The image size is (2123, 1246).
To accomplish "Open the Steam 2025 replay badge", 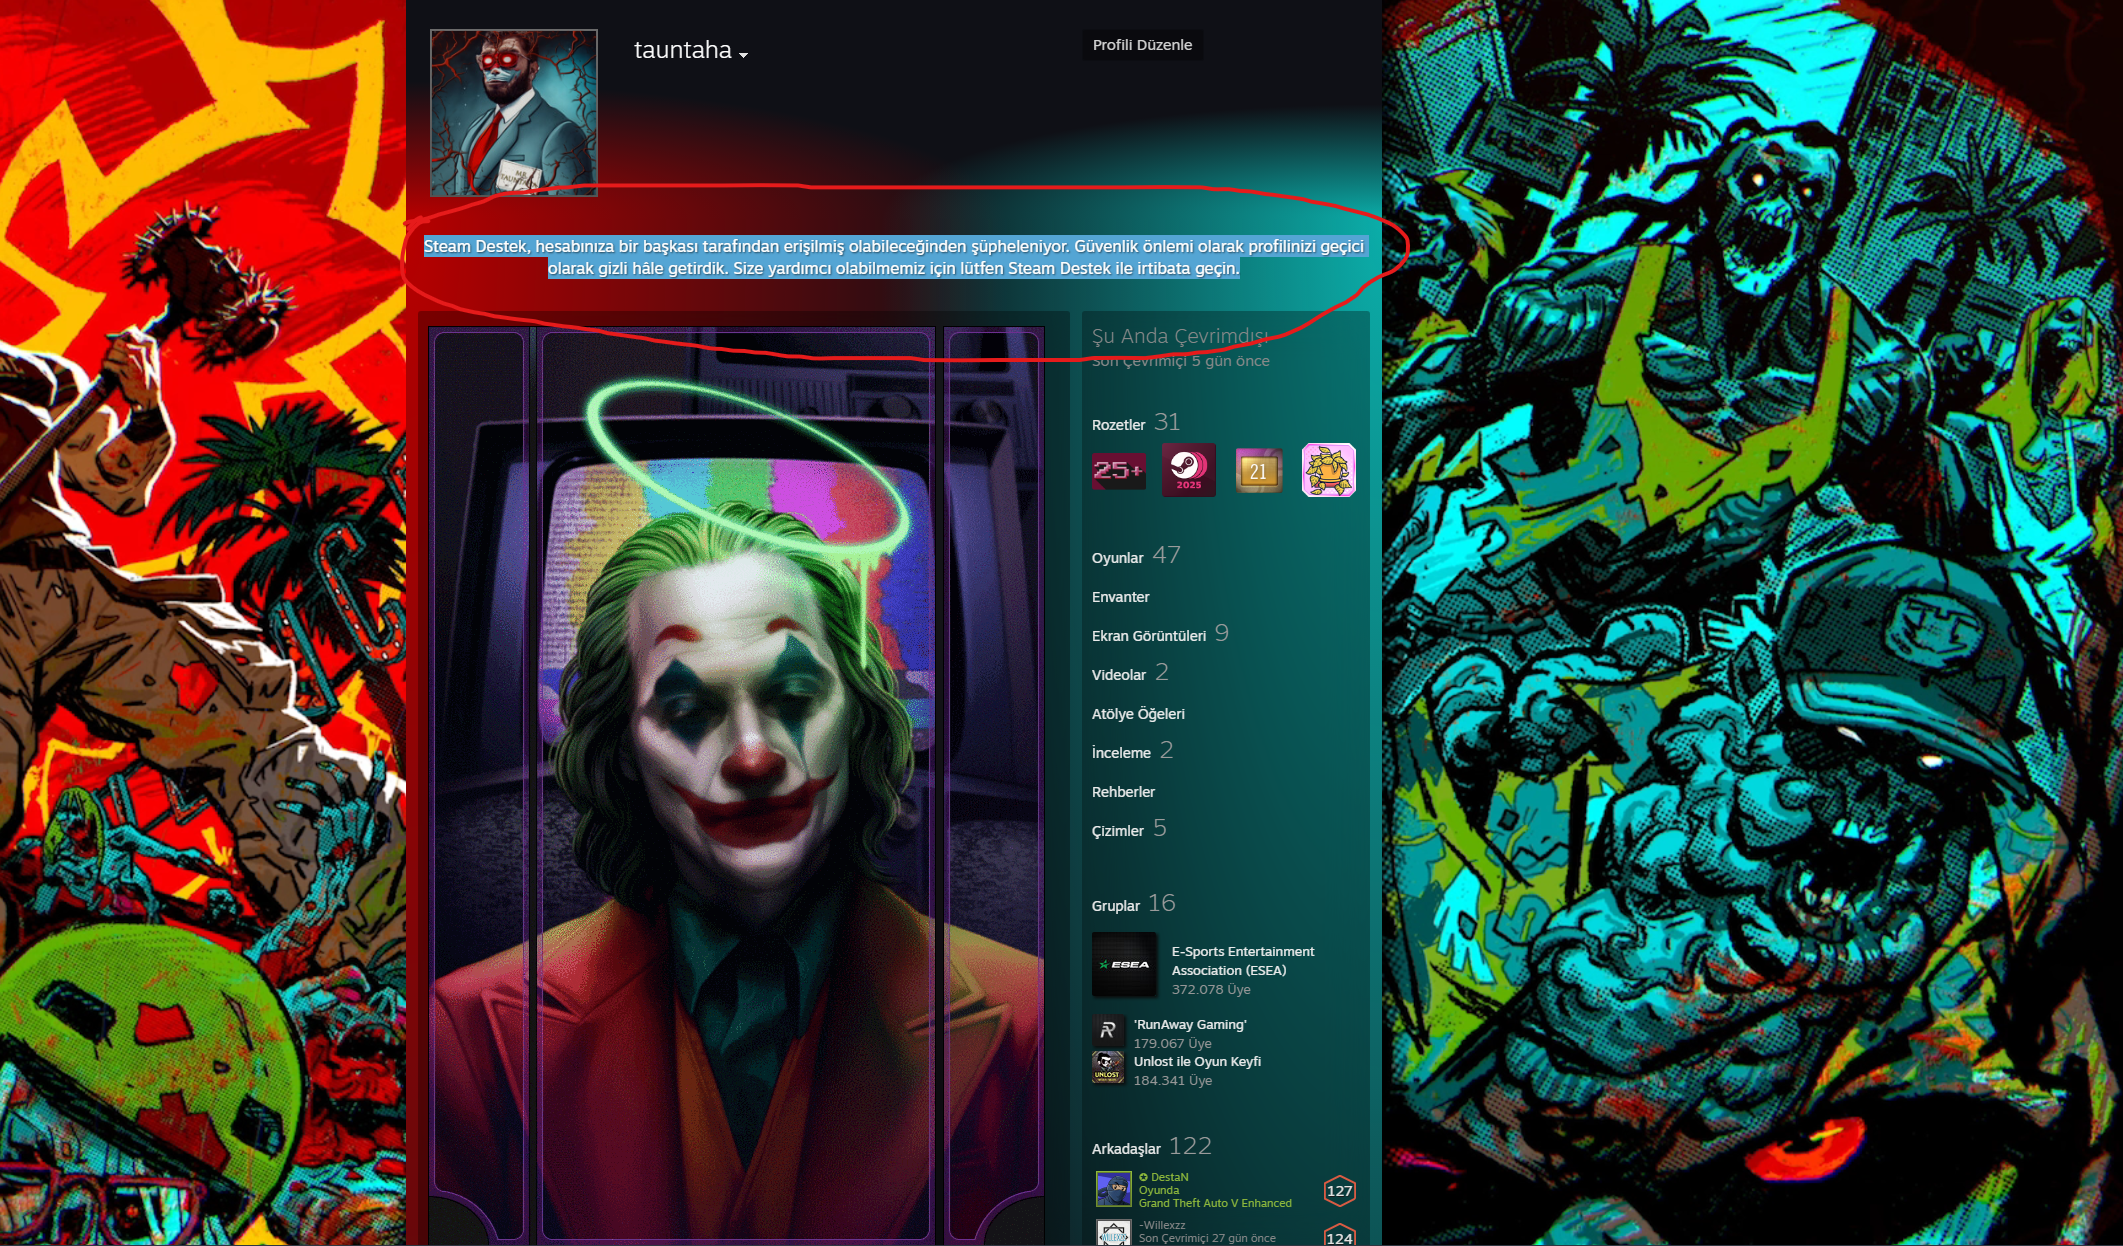I will point(1188,470).
